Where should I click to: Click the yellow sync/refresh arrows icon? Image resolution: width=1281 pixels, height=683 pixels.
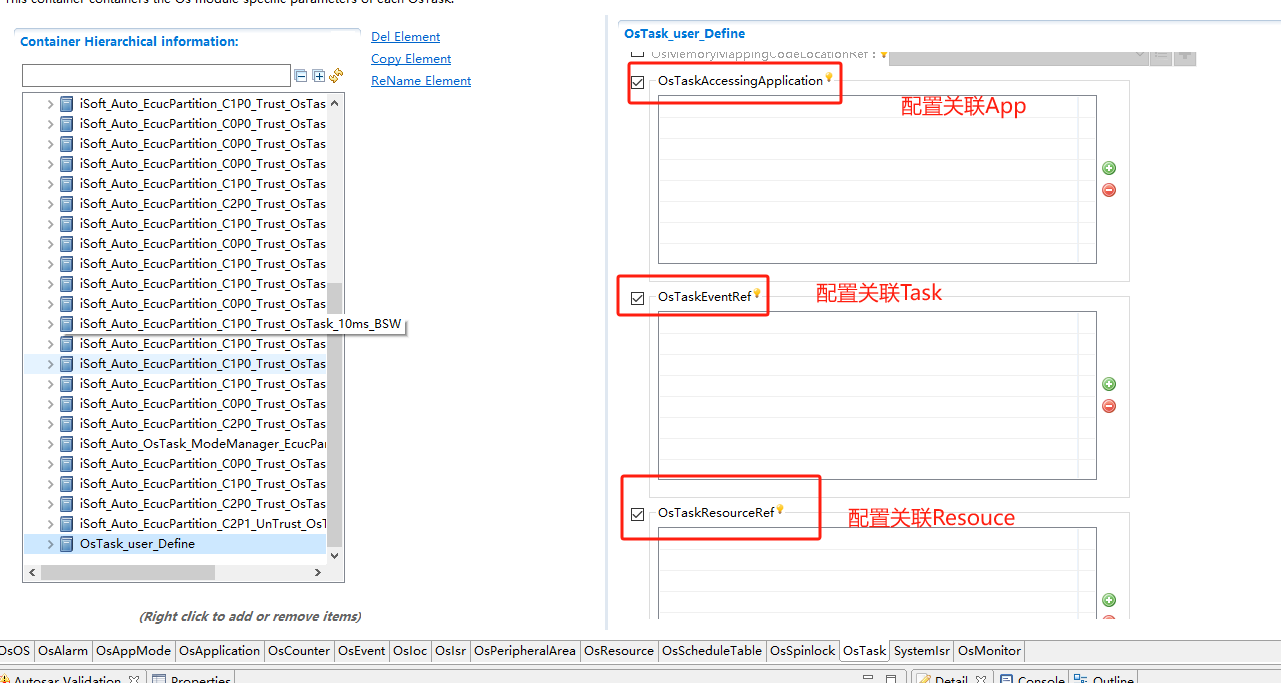pos(336,75)
